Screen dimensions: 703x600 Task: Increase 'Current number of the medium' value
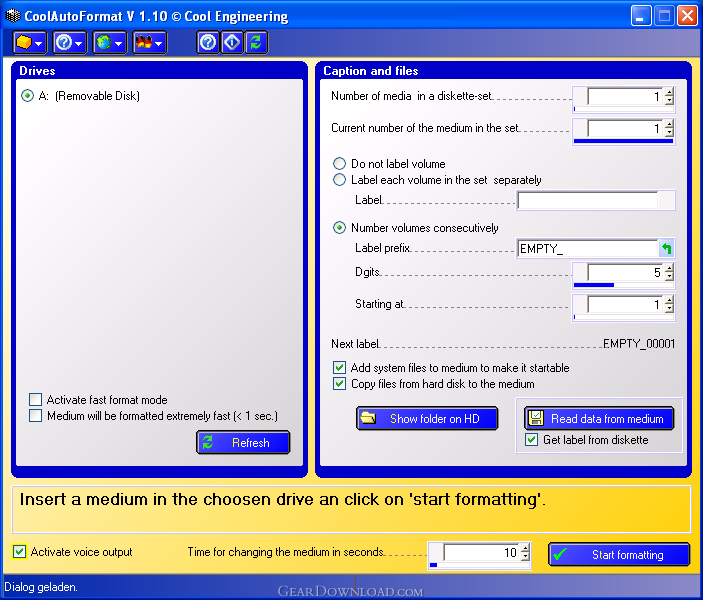point(669,125)
